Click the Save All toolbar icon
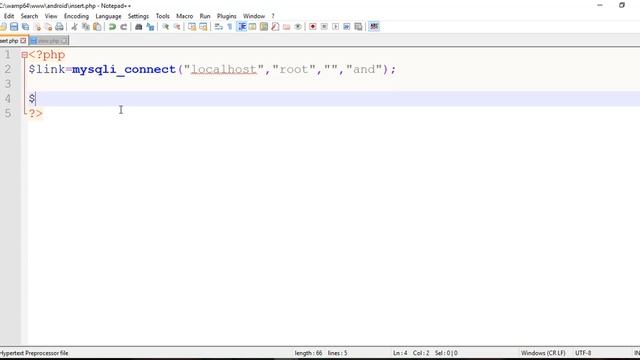Image resolution: width=640 pixels, height=360 pixels. pos(25,27)
